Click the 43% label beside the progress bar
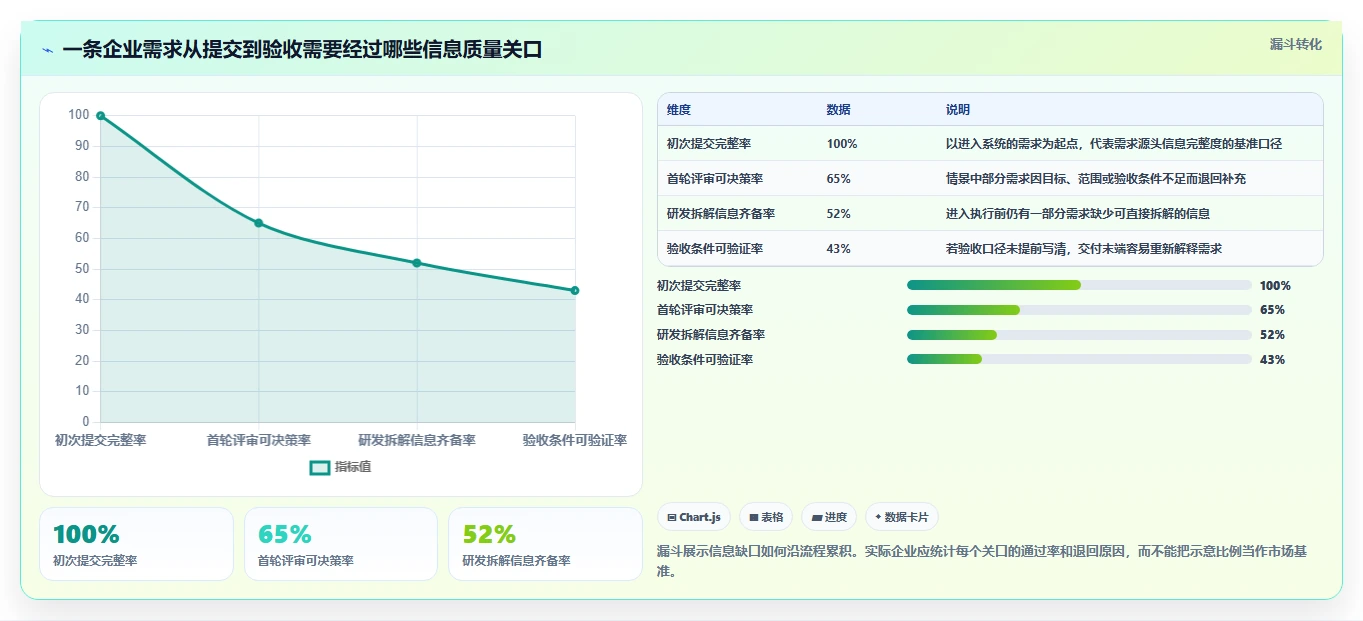The image size is (1363, 621). pos(1272,360)
